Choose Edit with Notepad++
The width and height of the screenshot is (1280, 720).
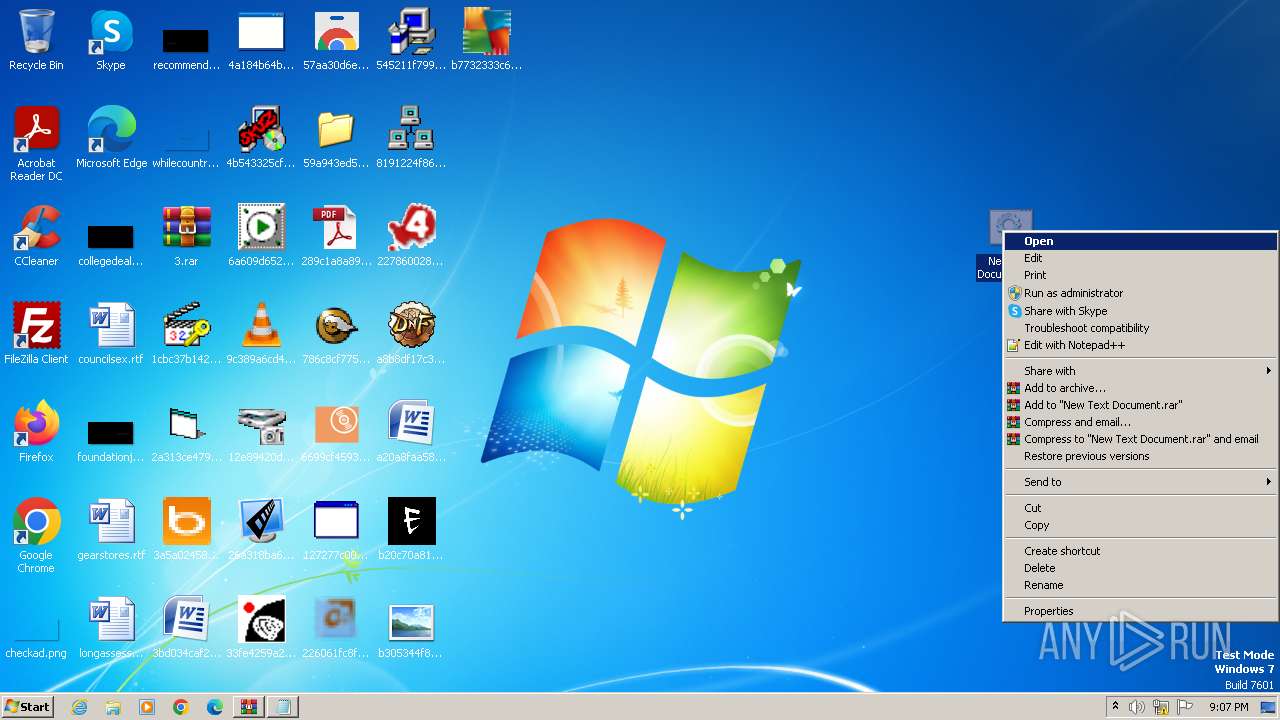[x=1140, y=345]
